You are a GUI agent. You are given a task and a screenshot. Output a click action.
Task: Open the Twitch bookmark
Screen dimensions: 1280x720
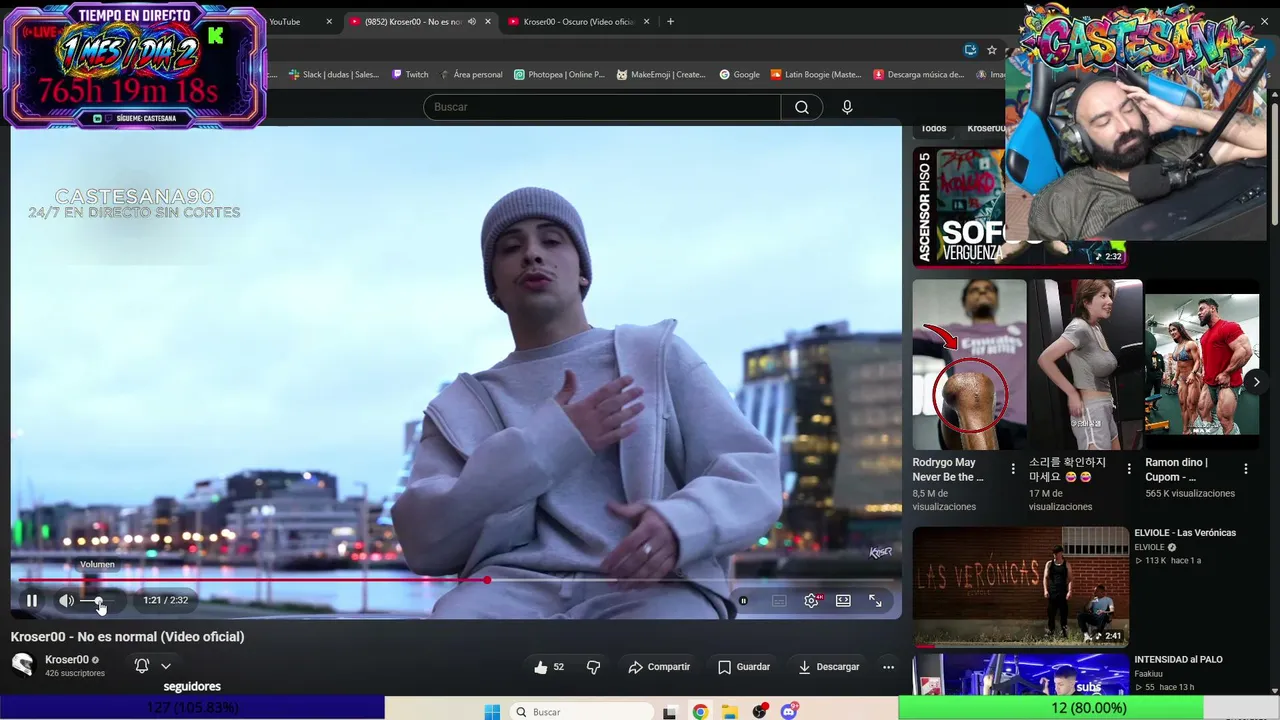pos(410,74)
